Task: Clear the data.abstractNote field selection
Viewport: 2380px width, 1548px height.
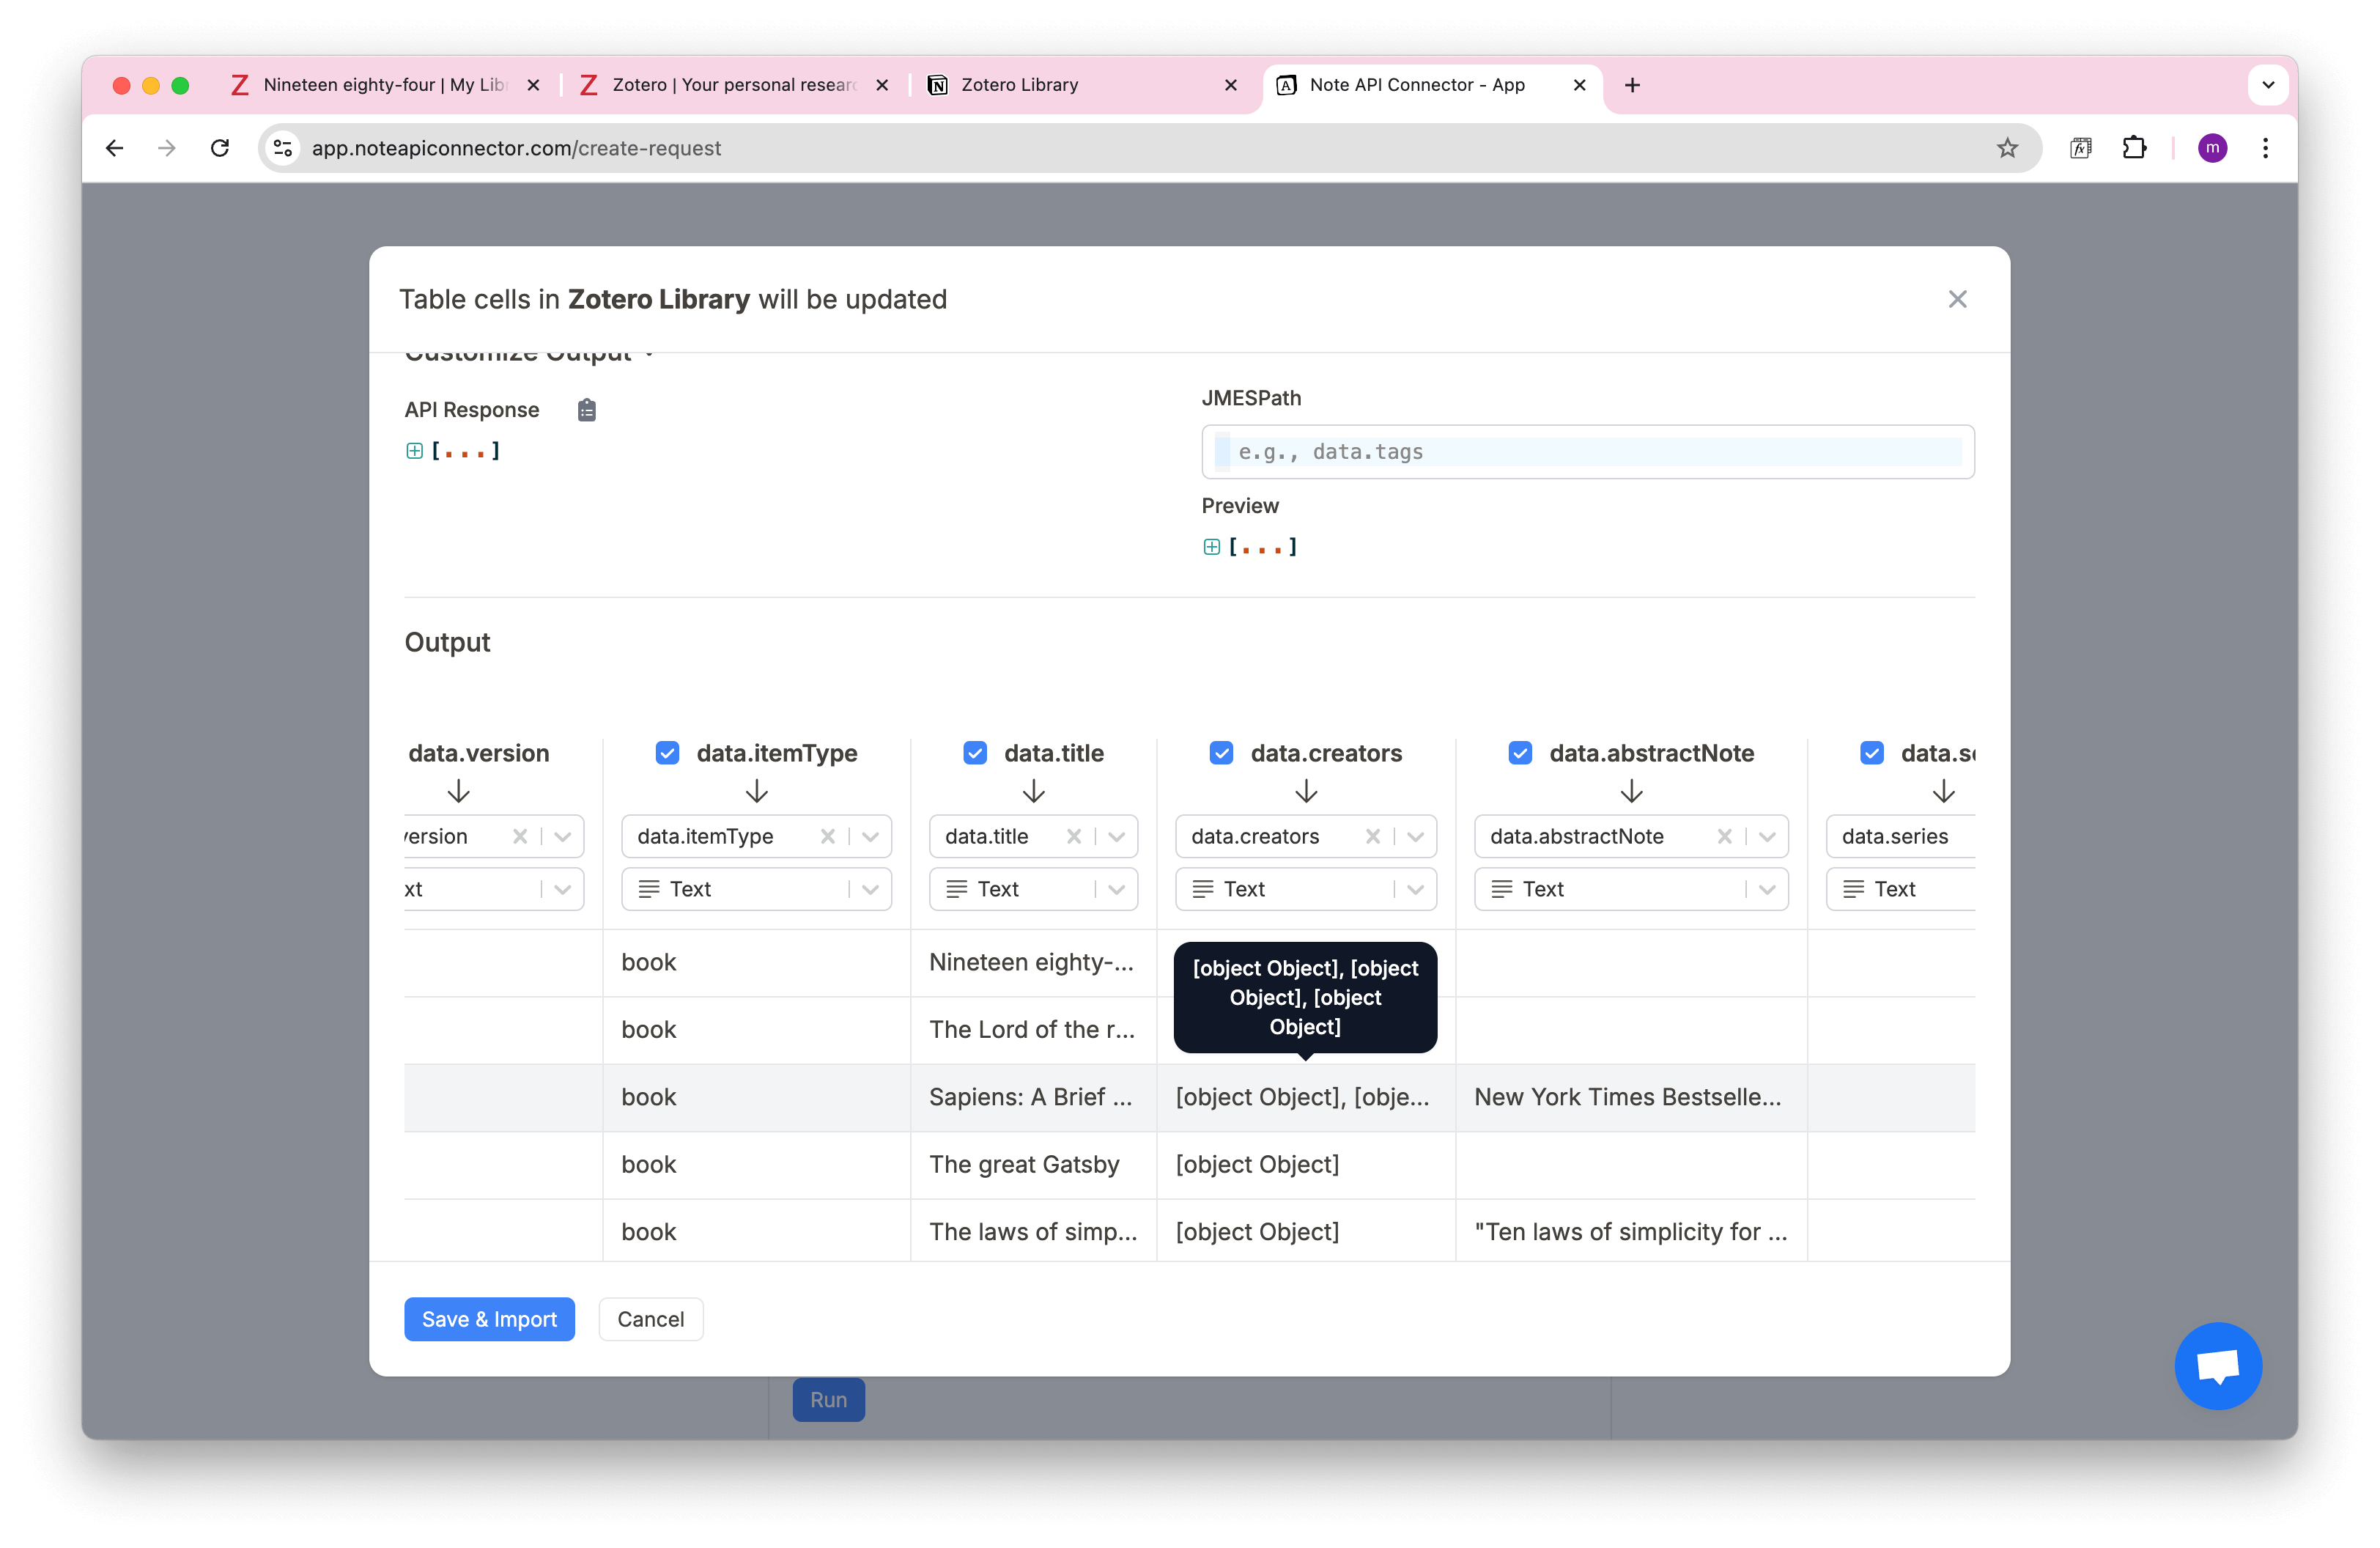Action: (x=1724, y=836)
